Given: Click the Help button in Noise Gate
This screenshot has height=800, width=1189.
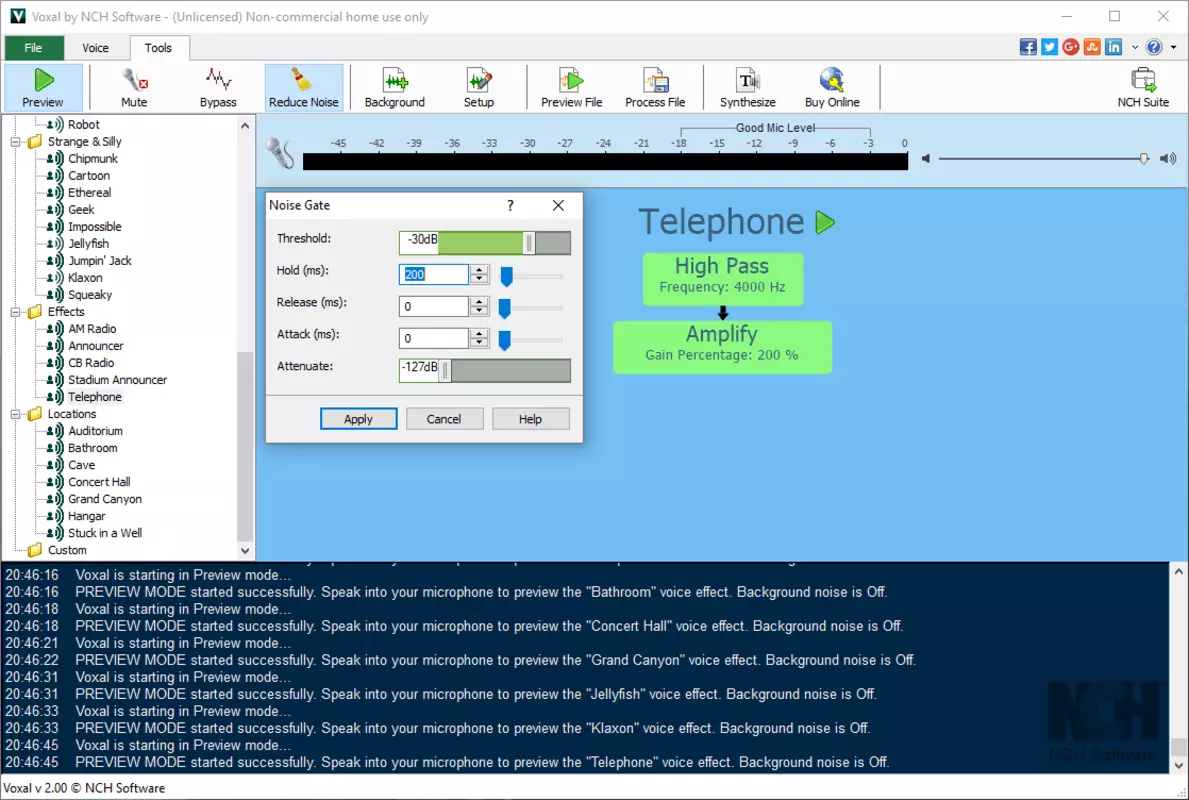Looking at the screenshot, I should (x=530, y=419).
